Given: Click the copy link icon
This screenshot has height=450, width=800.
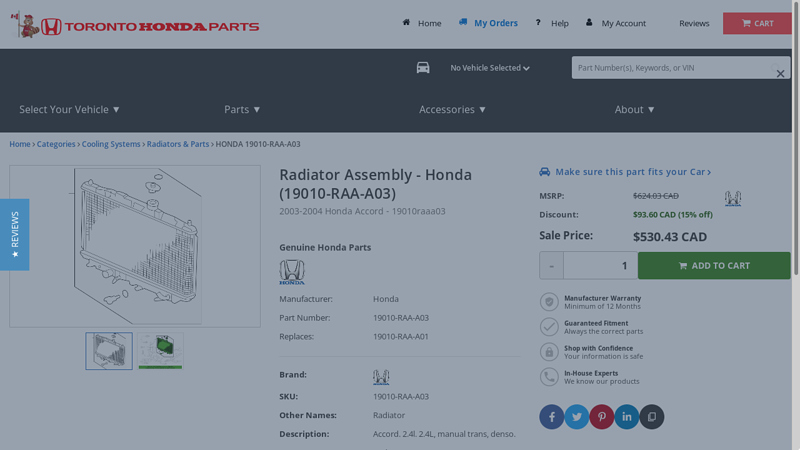Looking at the screenshot, I should point(651,417).
